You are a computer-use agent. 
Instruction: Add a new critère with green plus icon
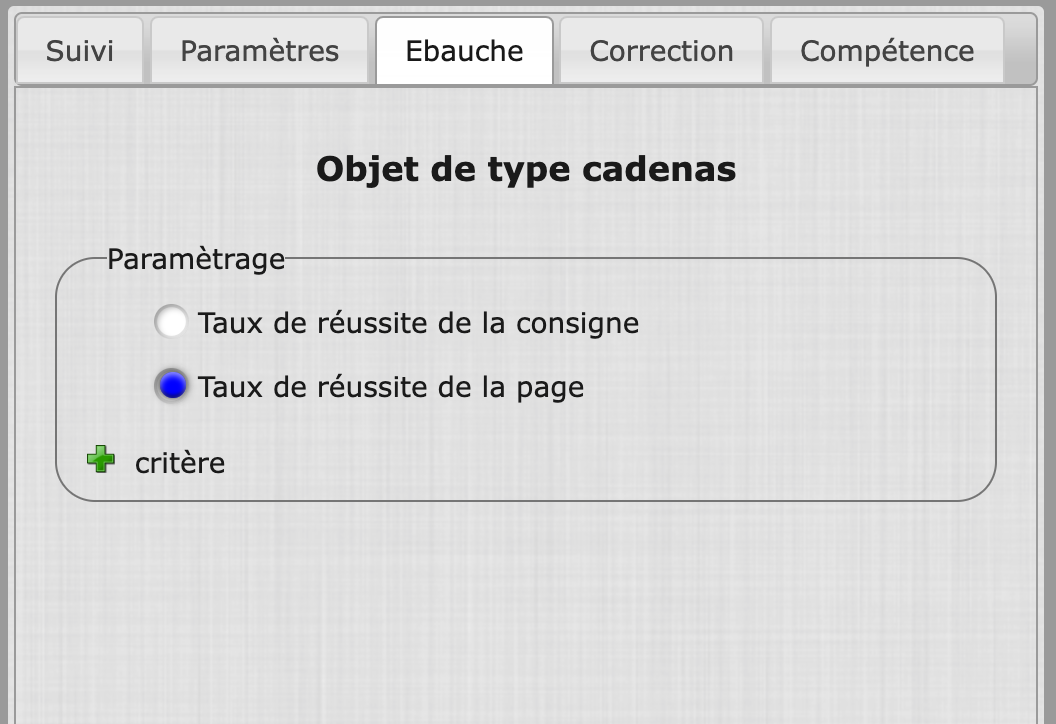[x=101, y=460]
